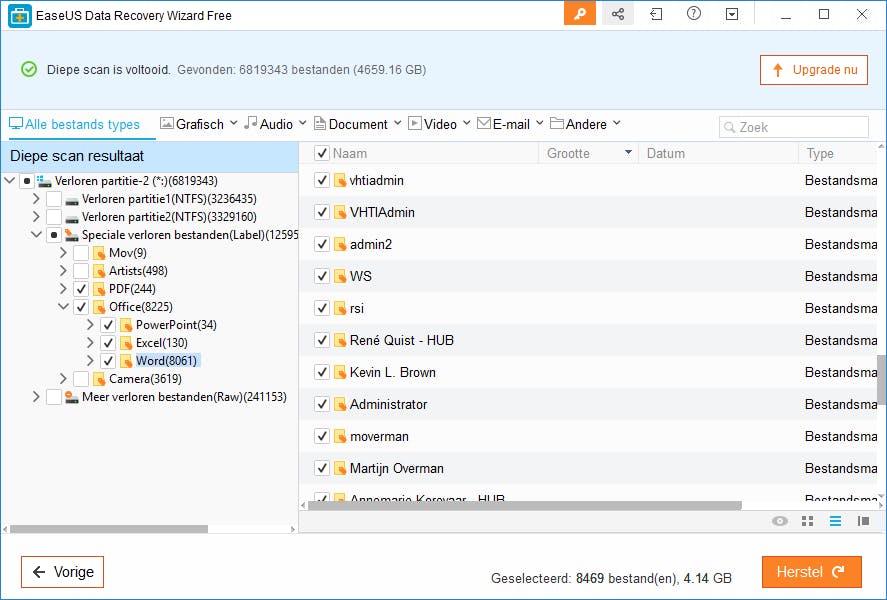The height and width of the screenshot is (600, 887).
Task: Uncheck the Office(8225) tree checkbox
Action: click(81, 307)
